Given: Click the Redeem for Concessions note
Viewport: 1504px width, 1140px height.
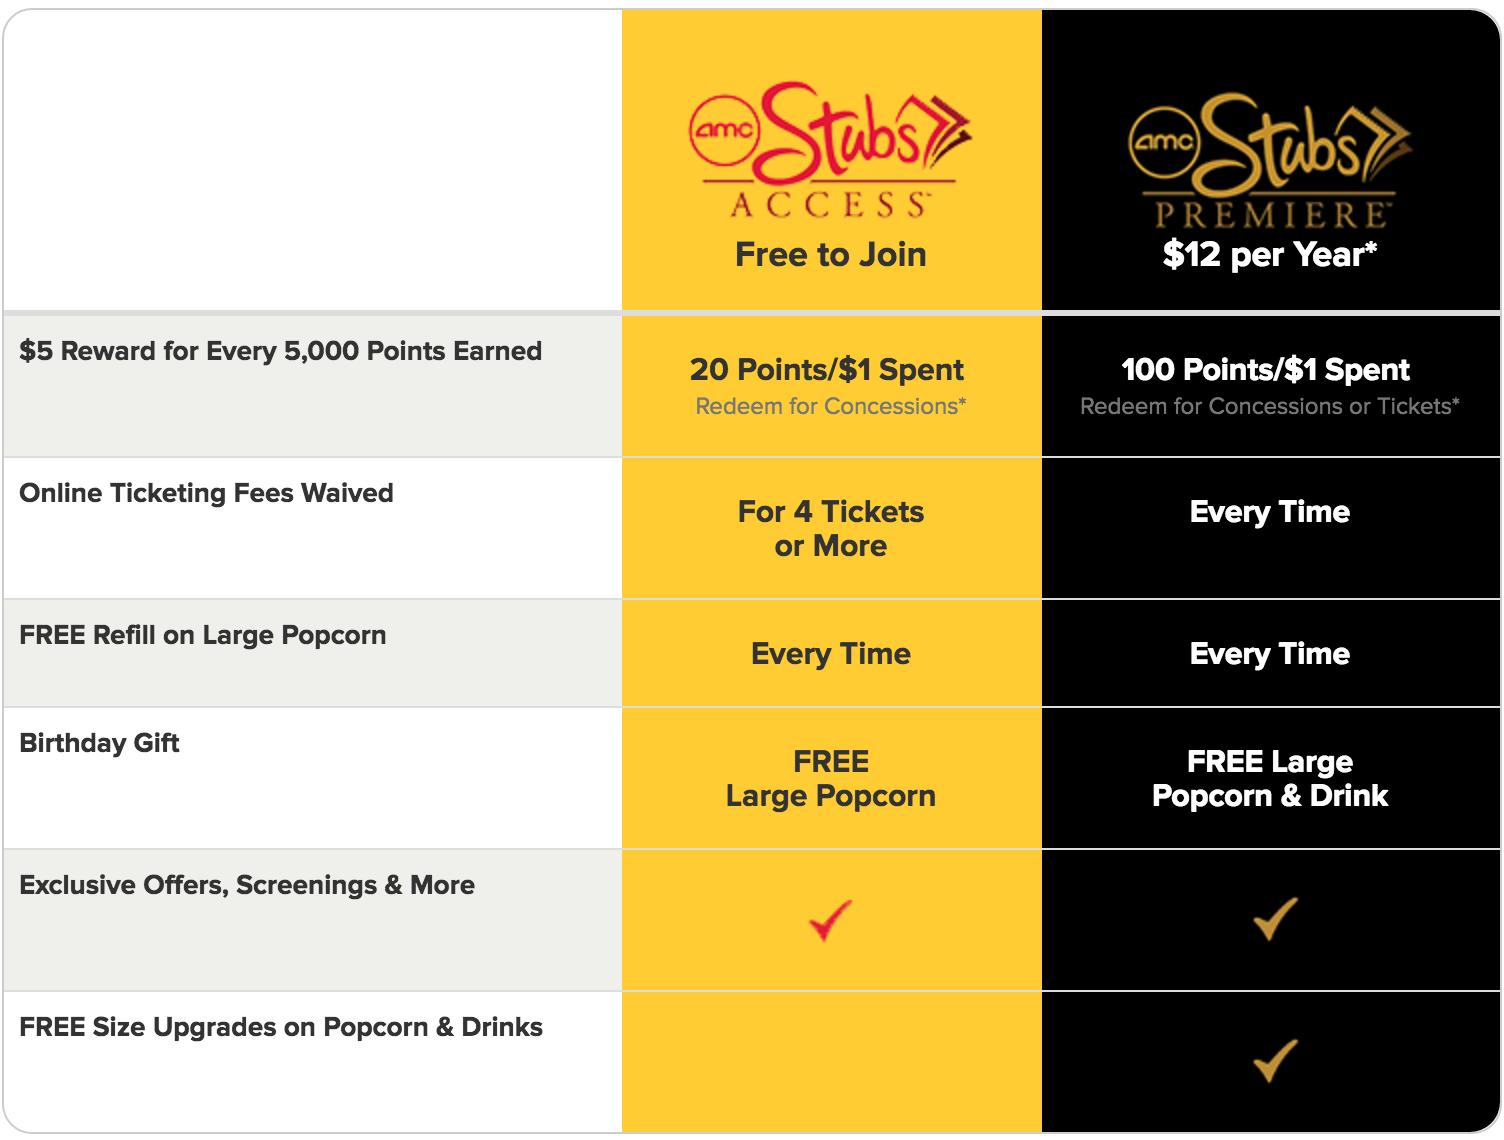Looking at the screenshot, I should pos(830,406).
